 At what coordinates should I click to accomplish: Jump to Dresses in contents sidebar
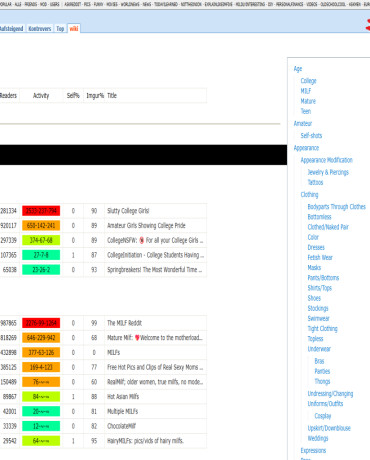point(316,247)
